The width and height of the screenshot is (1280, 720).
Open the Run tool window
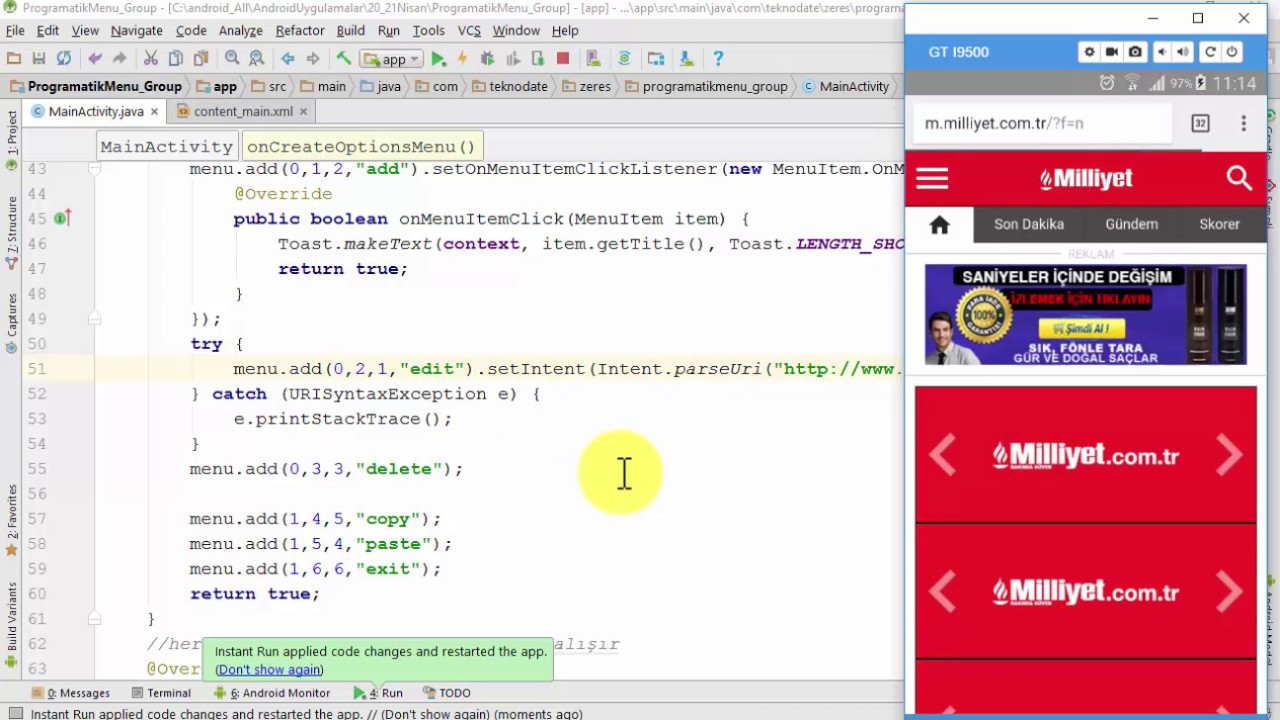378,693
